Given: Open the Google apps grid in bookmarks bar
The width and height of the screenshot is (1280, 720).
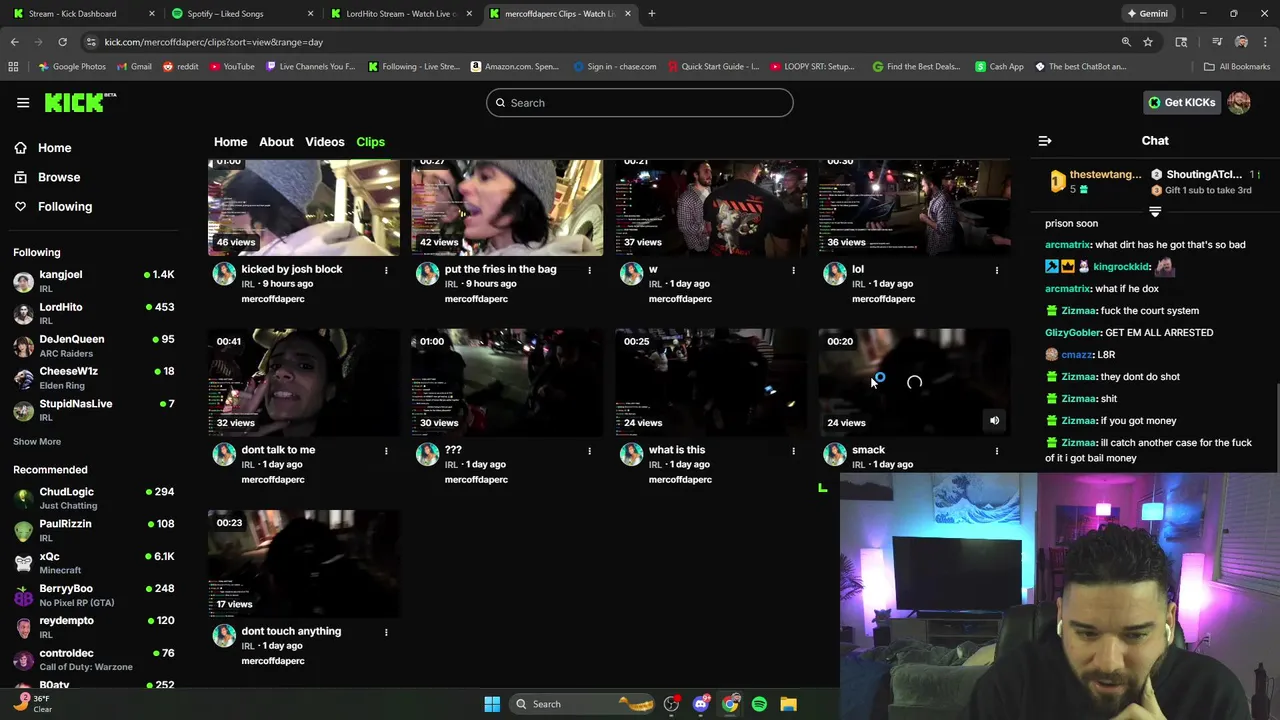Looking at the screenshot, I should tap(13, 66).
